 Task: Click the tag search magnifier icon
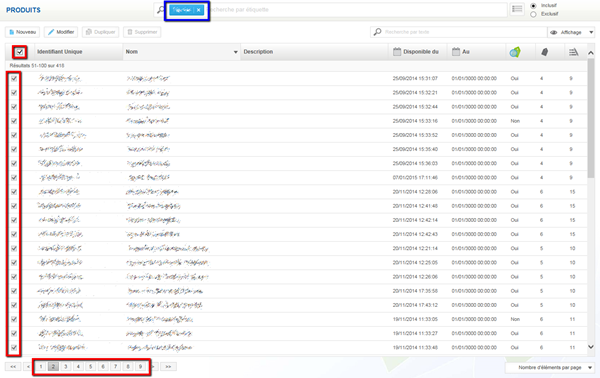pos(160,10)
